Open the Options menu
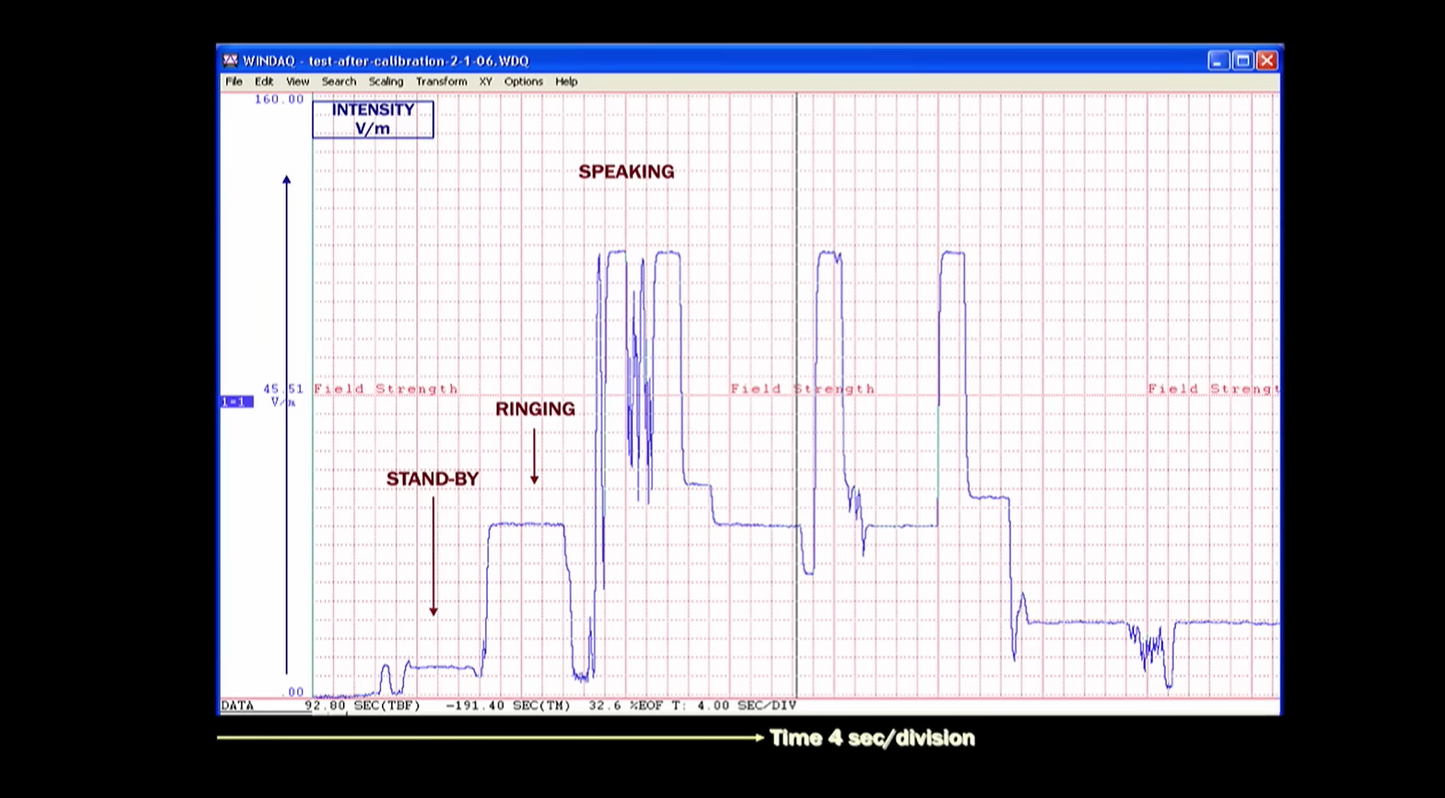This screenshot has height=798, width=1445. (x=523, y=81)
